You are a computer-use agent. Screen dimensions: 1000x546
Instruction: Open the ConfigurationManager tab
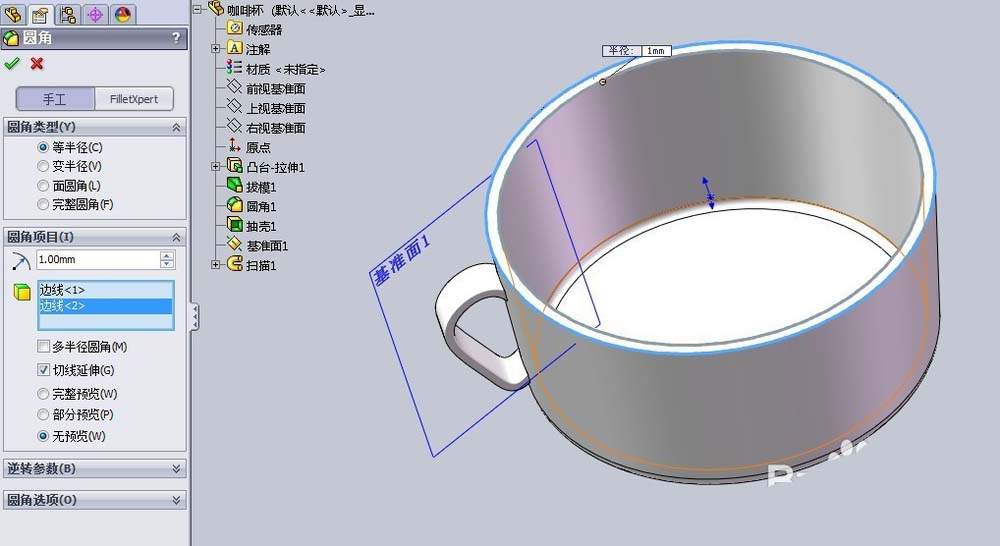pos(68,13)
